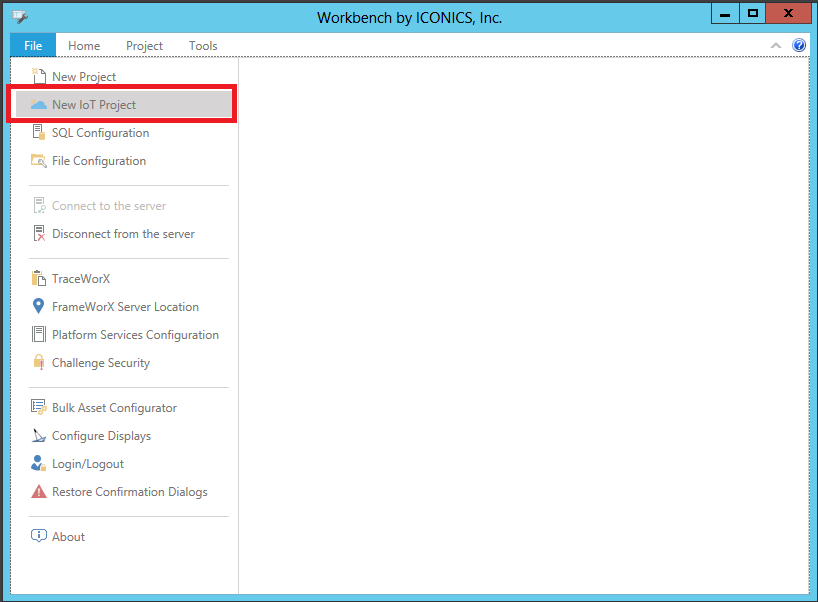
Task: Click the New IoT Project cloud icon
Action: [39, 104]
